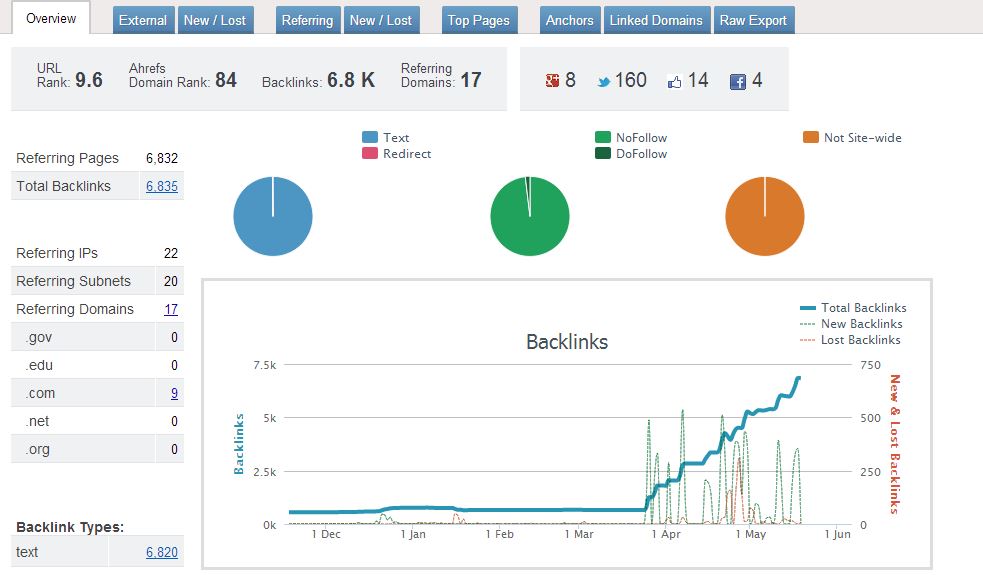Click the 1 May axis label

click(x=751, y=534)
